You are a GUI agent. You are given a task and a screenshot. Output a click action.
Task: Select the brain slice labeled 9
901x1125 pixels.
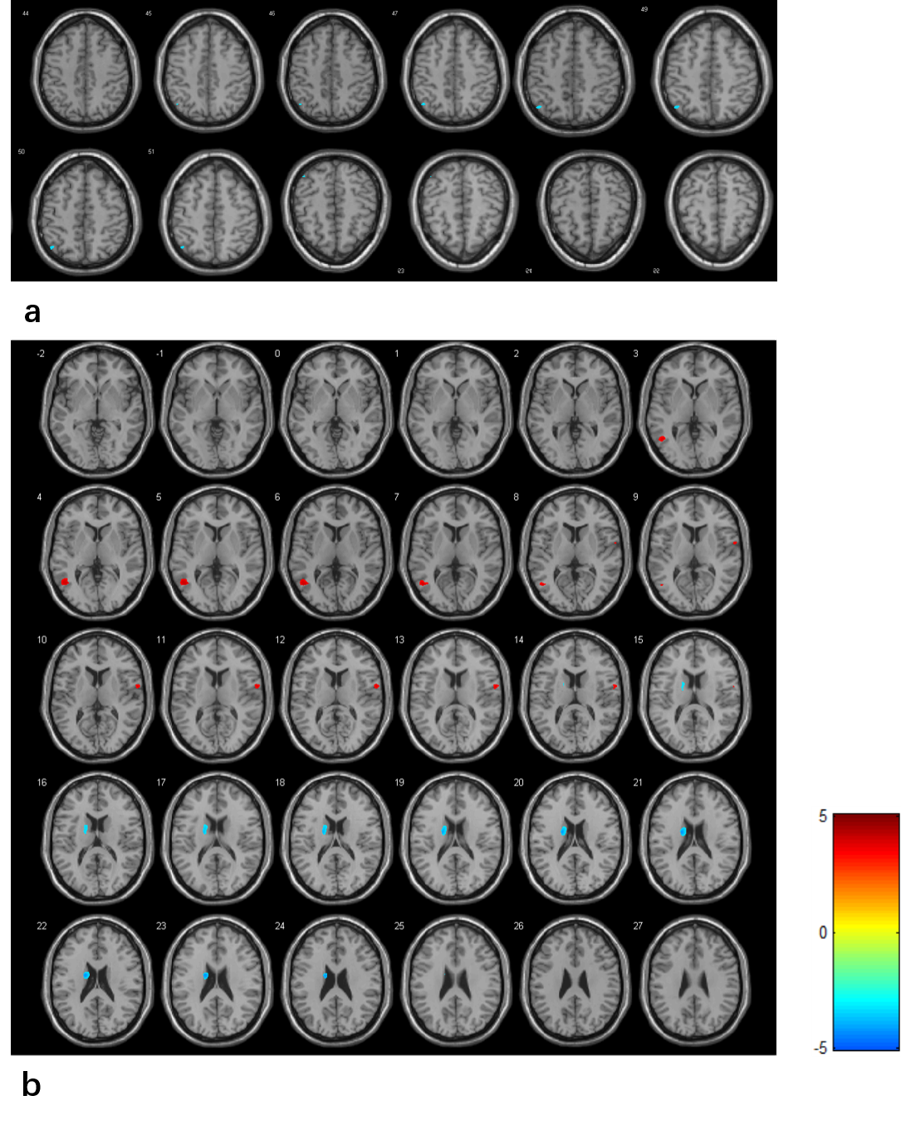693,555
